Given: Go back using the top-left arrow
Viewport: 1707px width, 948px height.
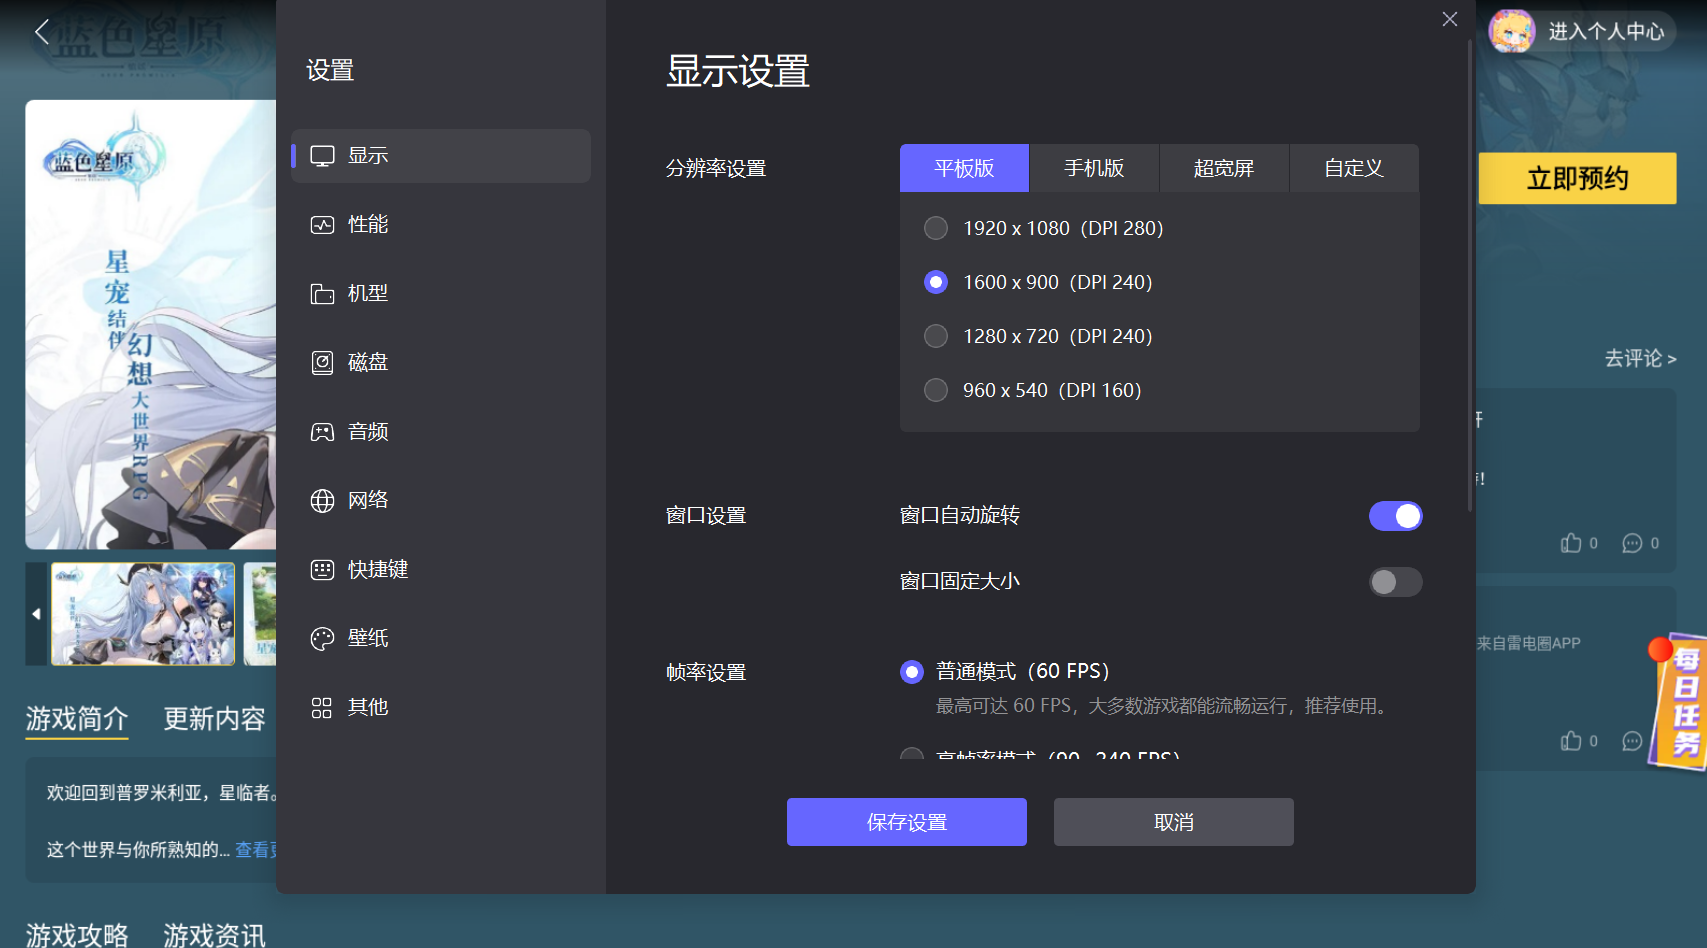Looking at the screenshot, I should point(42,32).
